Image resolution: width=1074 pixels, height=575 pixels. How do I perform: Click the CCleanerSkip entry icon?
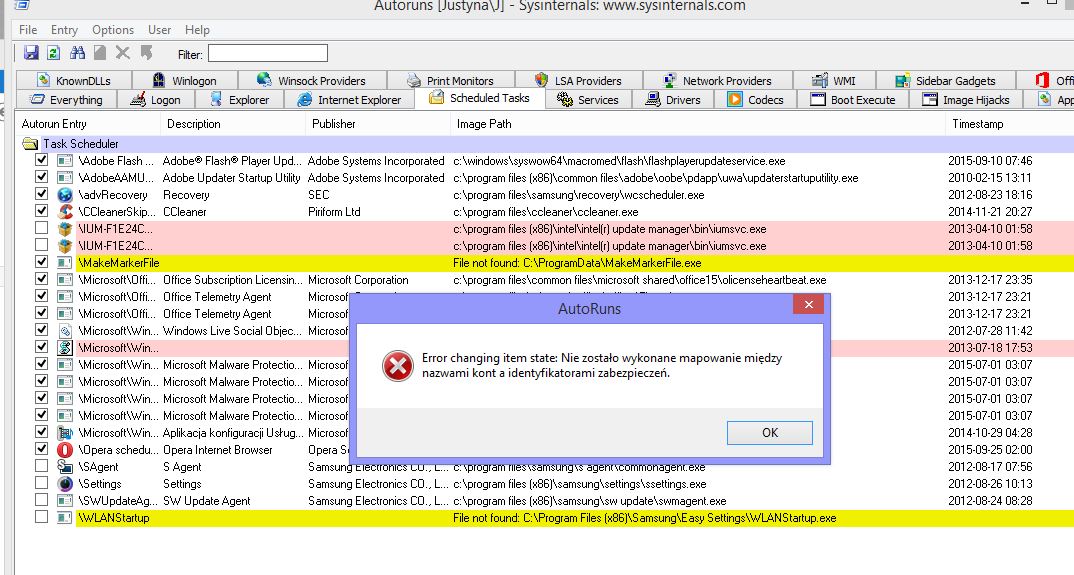coord(65,212)
